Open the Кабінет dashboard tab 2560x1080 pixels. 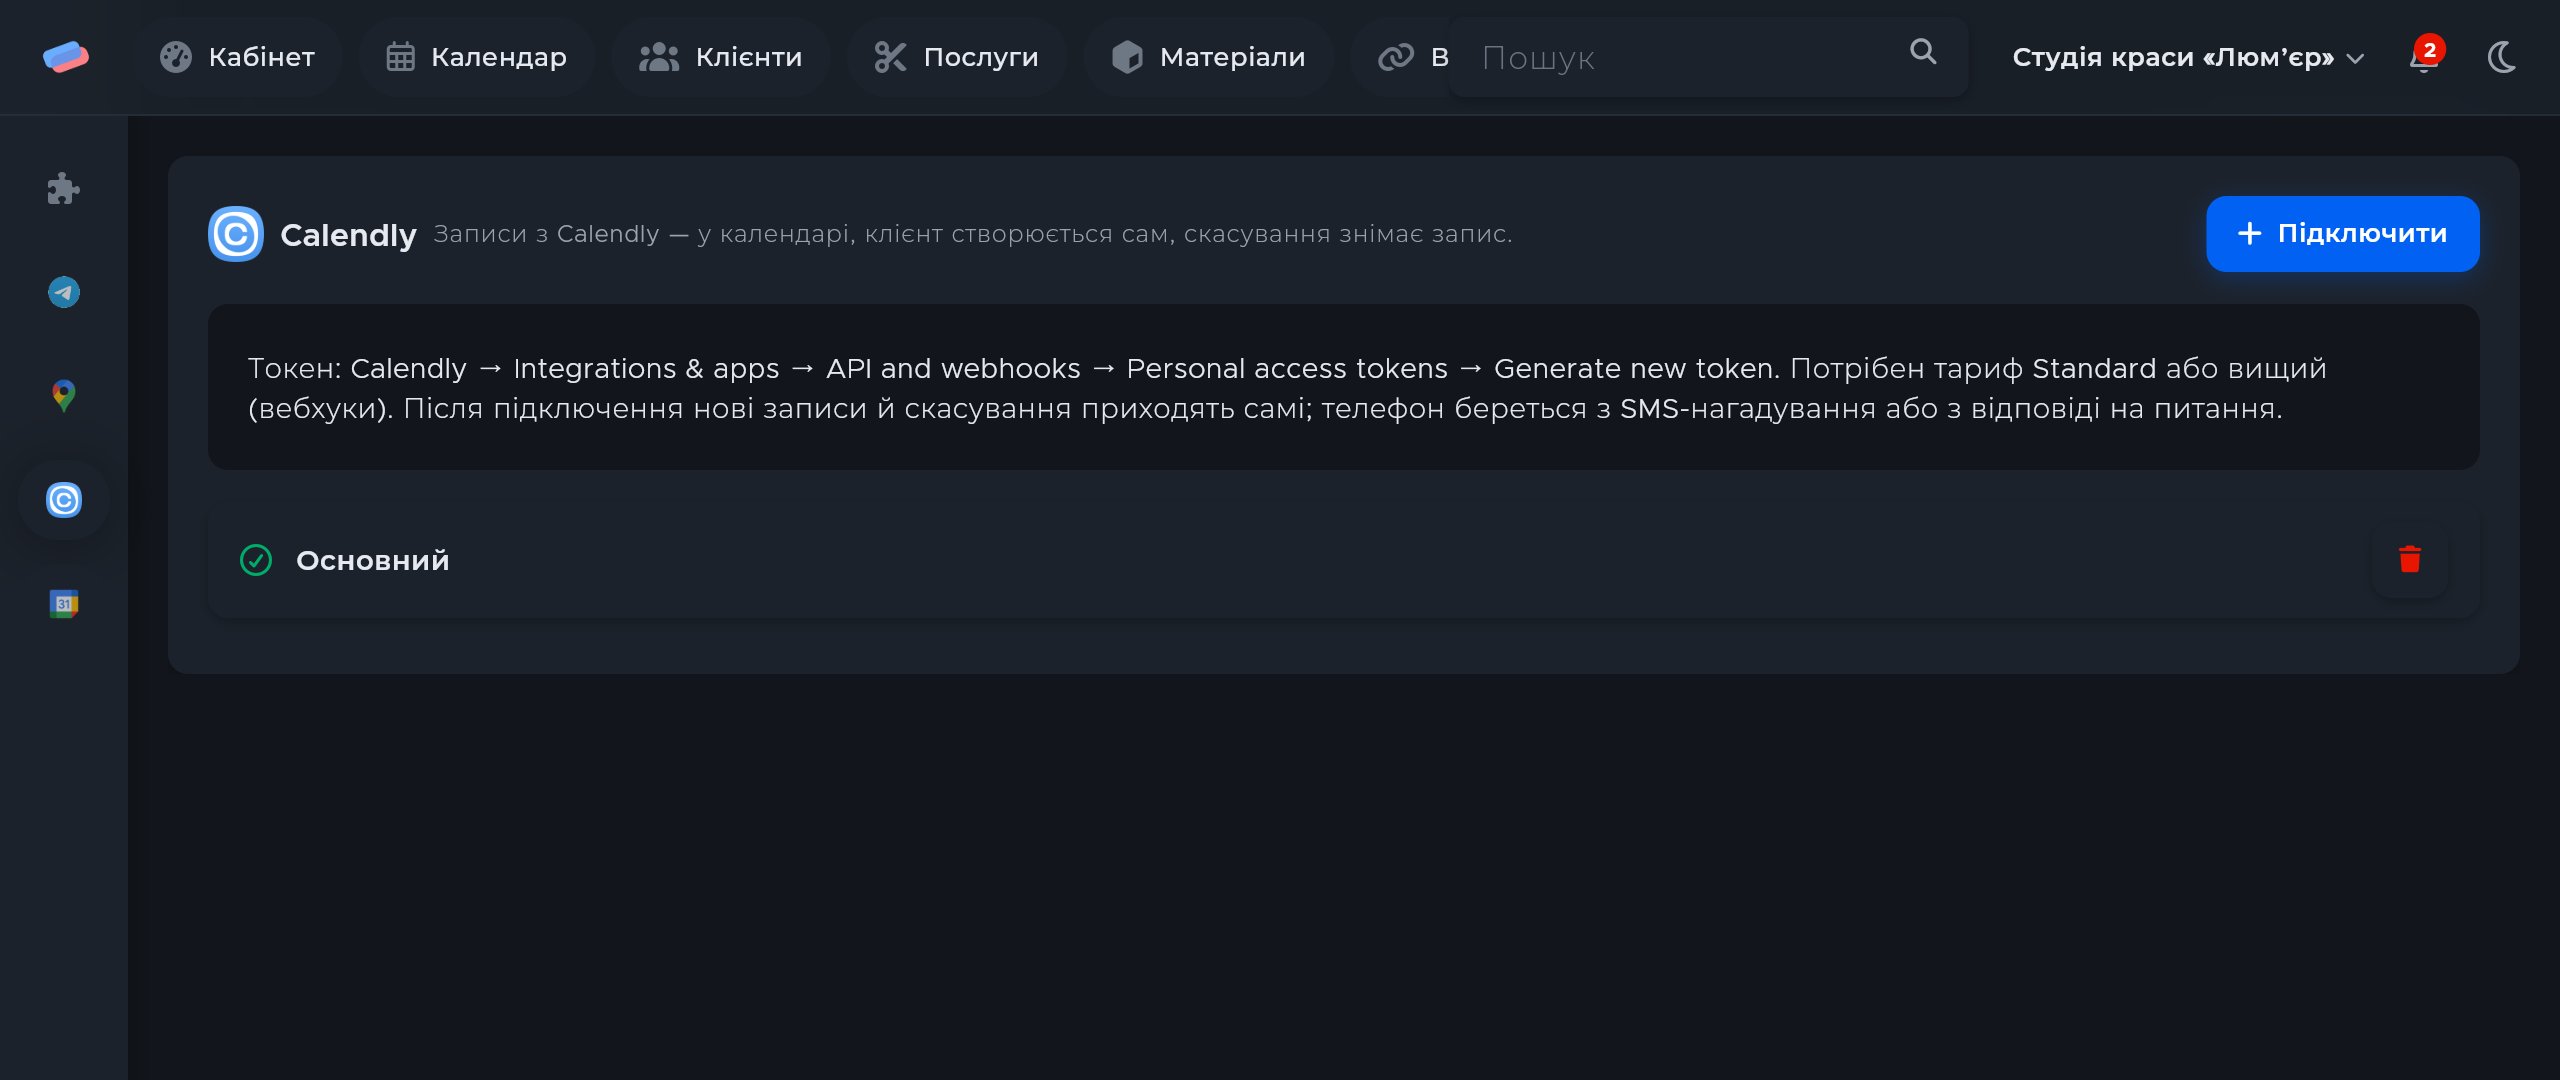pyautogui.click(x=237, y=57)
